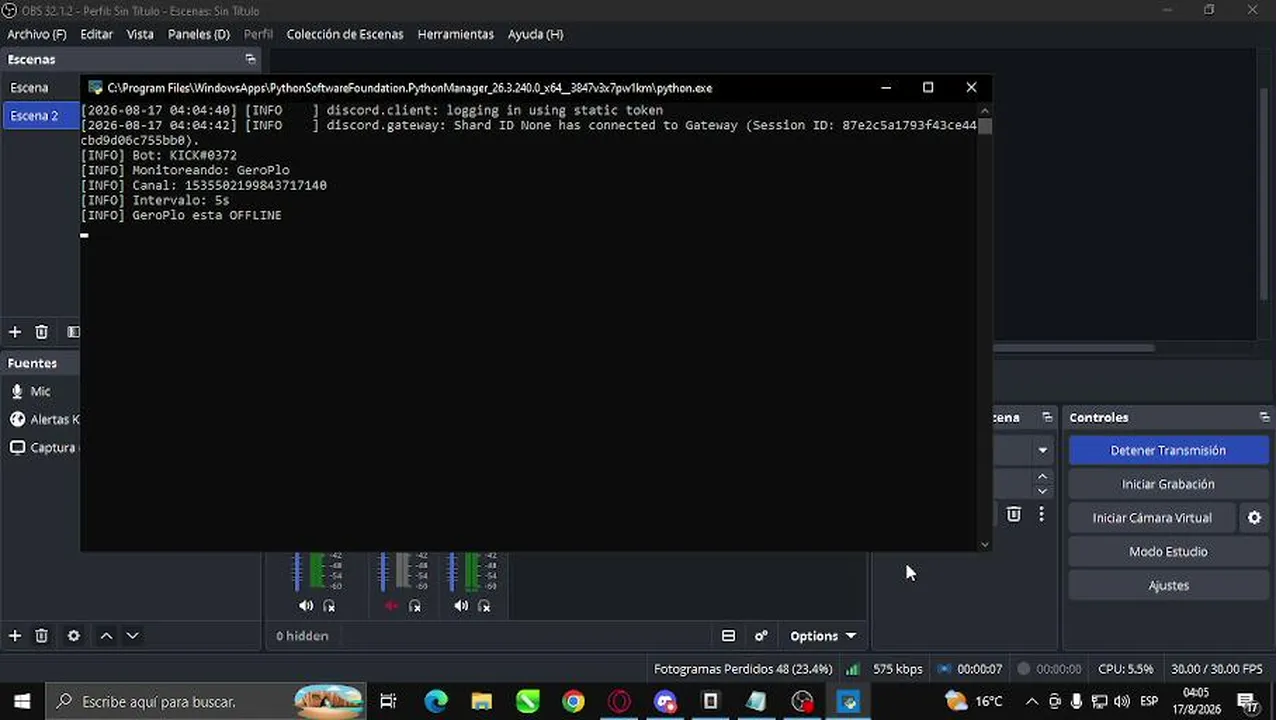Open Task View from the taskbar
Image resolution: width=1276 pixels, height=720 pixels.
388,702
